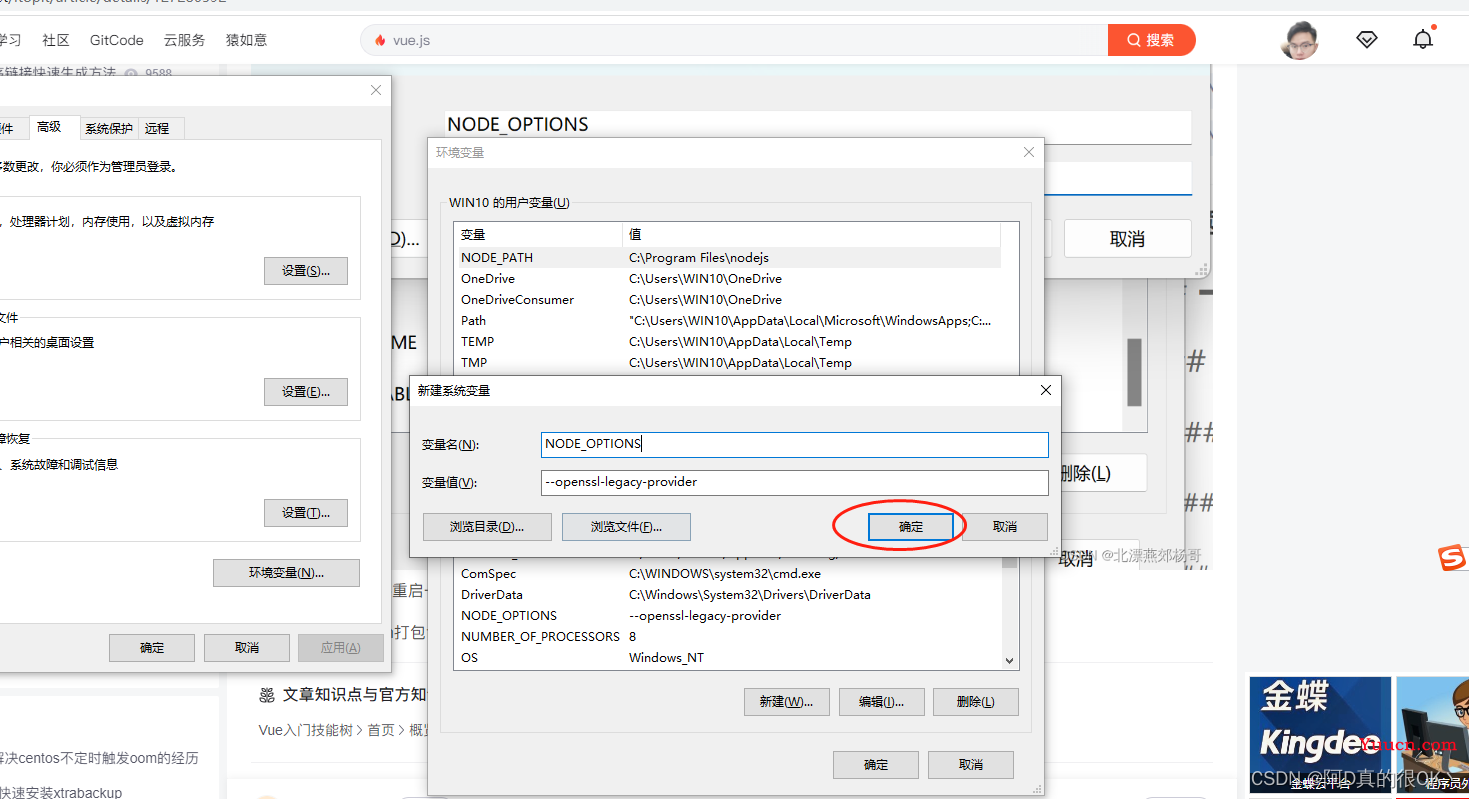Click the 浏览文件(F)... button

click(626, 527)
